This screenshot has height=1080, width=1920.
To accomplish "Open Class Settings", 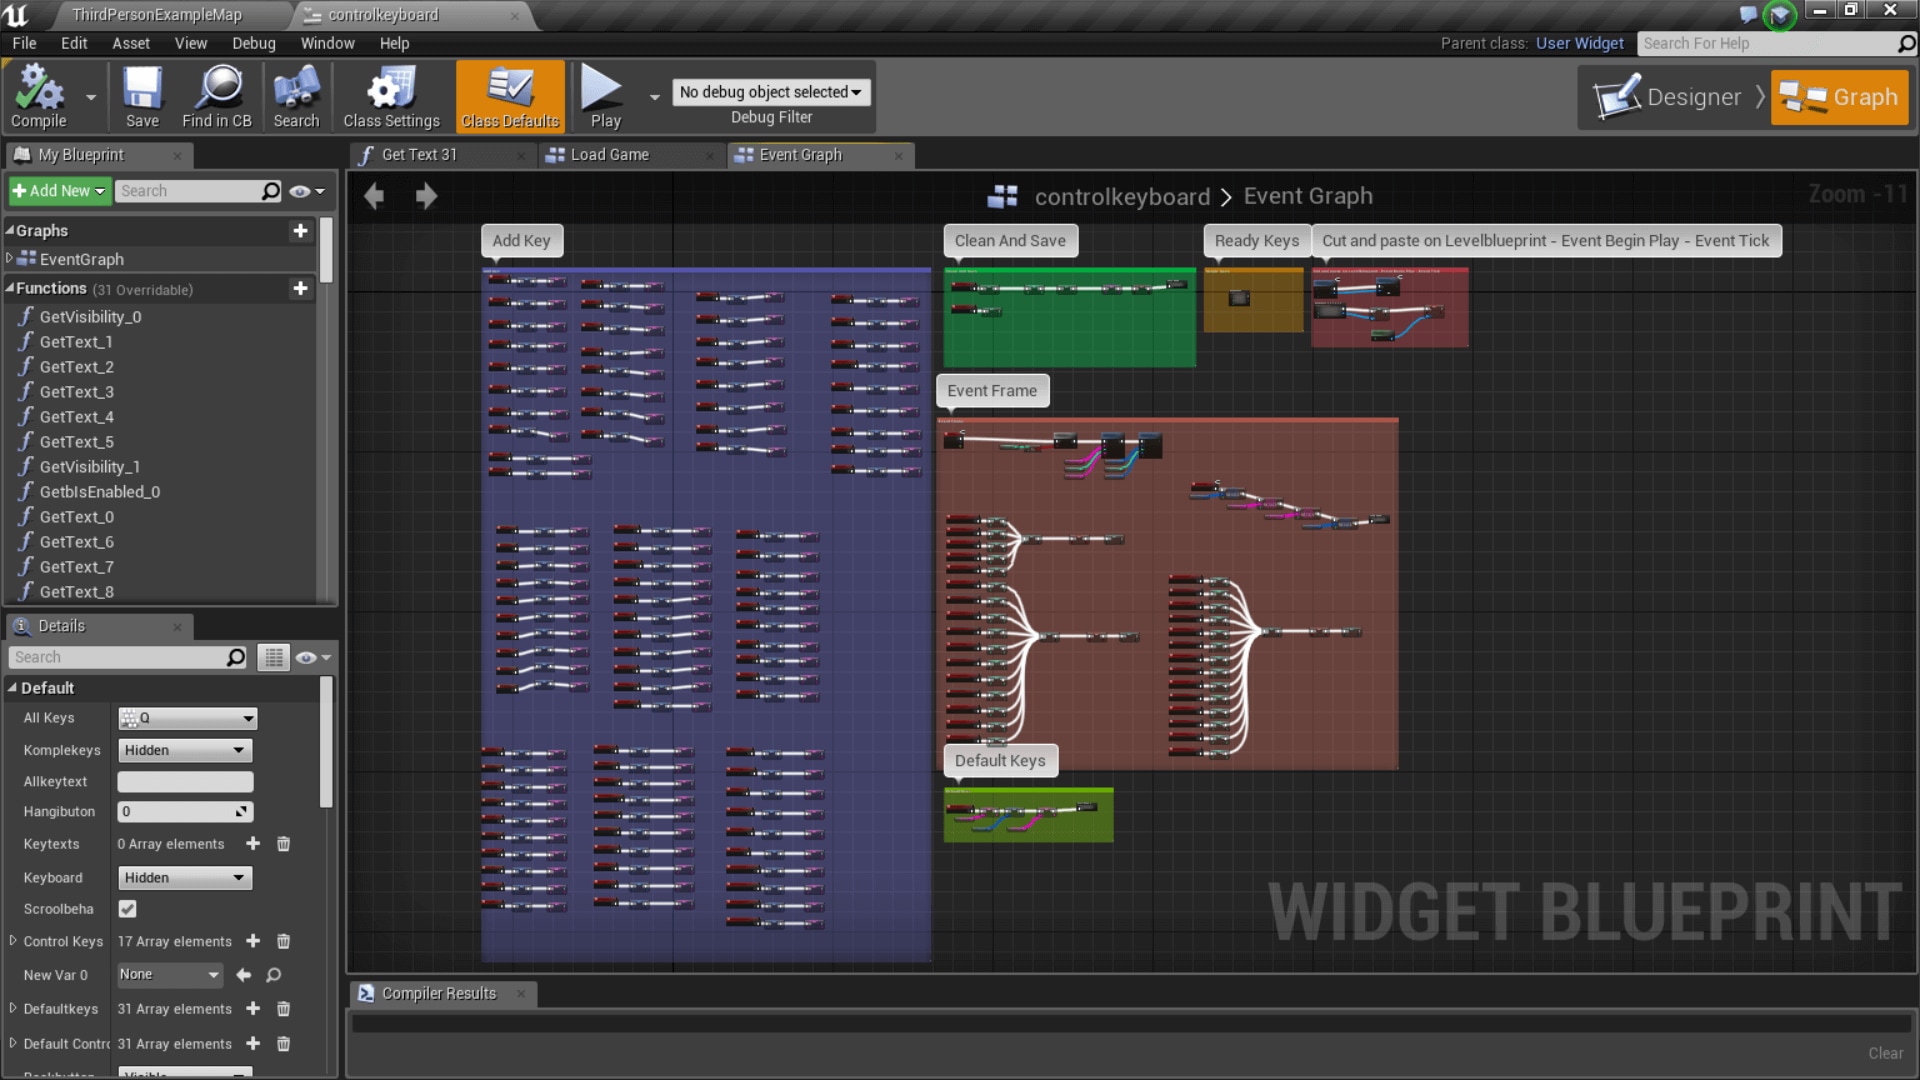I will click(390, 95).
